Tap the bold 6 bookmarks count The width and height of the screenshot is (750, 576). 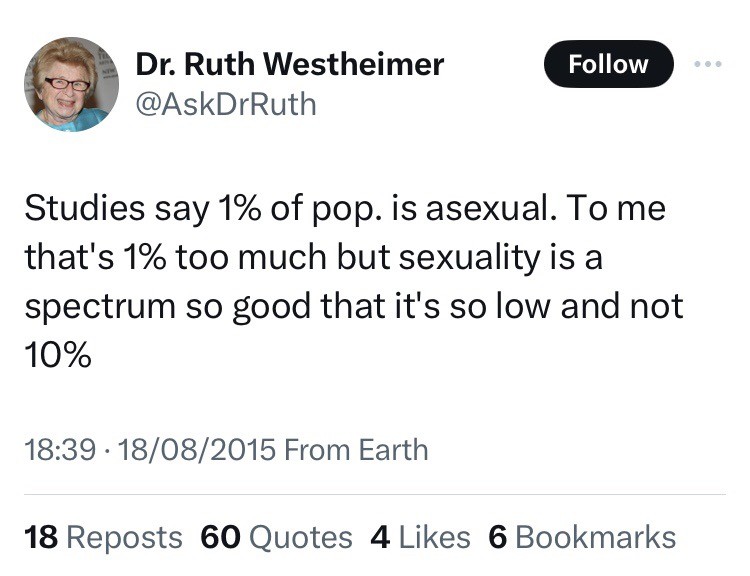point(497,537)
